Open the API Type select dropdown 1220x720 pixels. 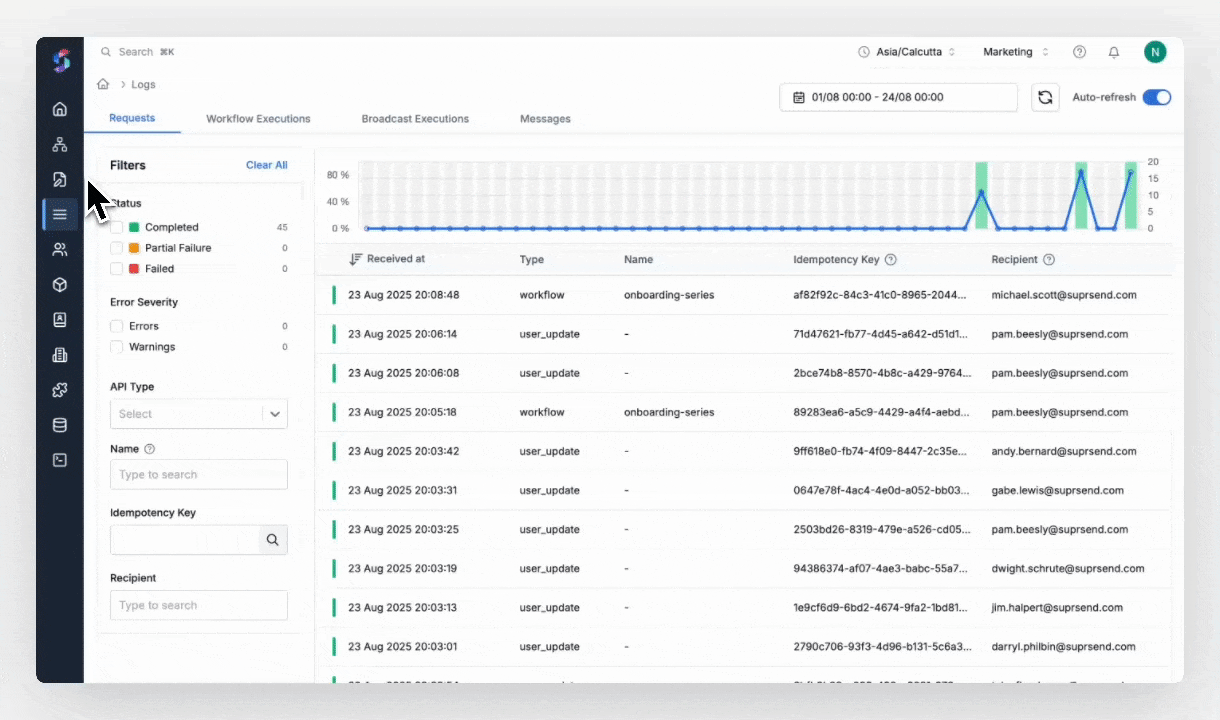click(199, 414)
